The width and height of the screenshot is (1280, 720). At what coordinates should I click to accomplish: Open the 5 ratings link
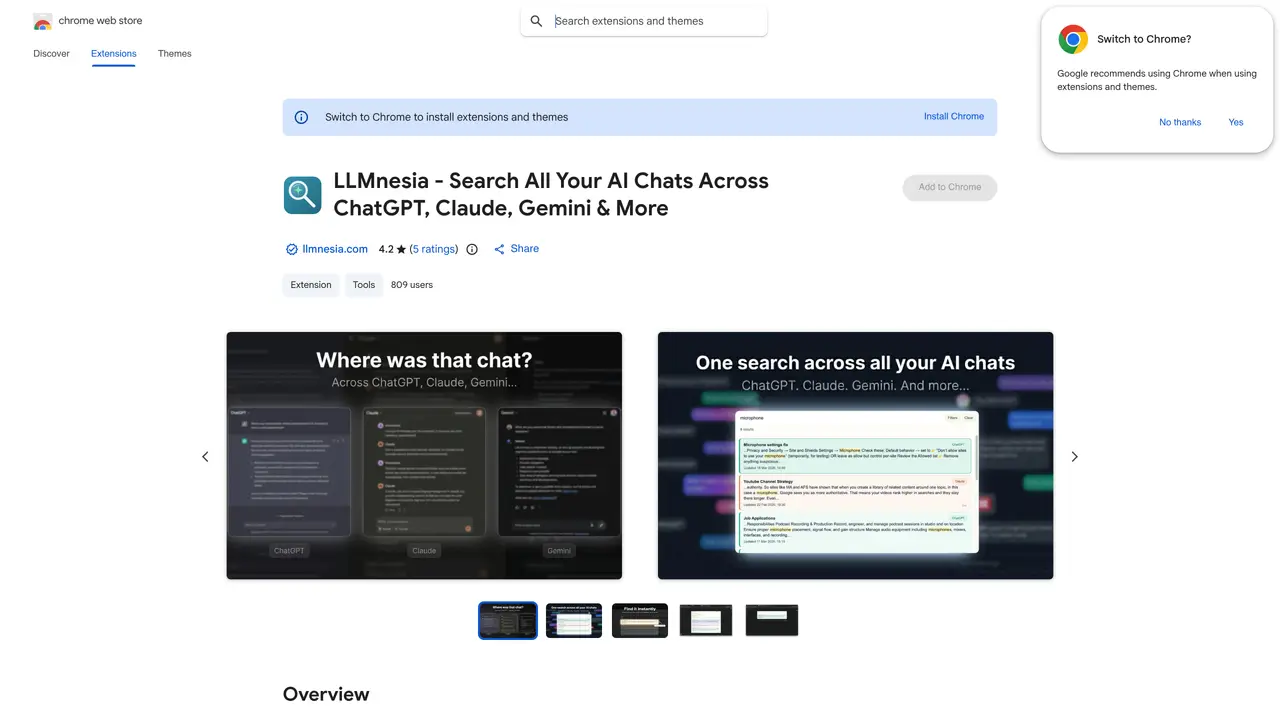[434, 249]
